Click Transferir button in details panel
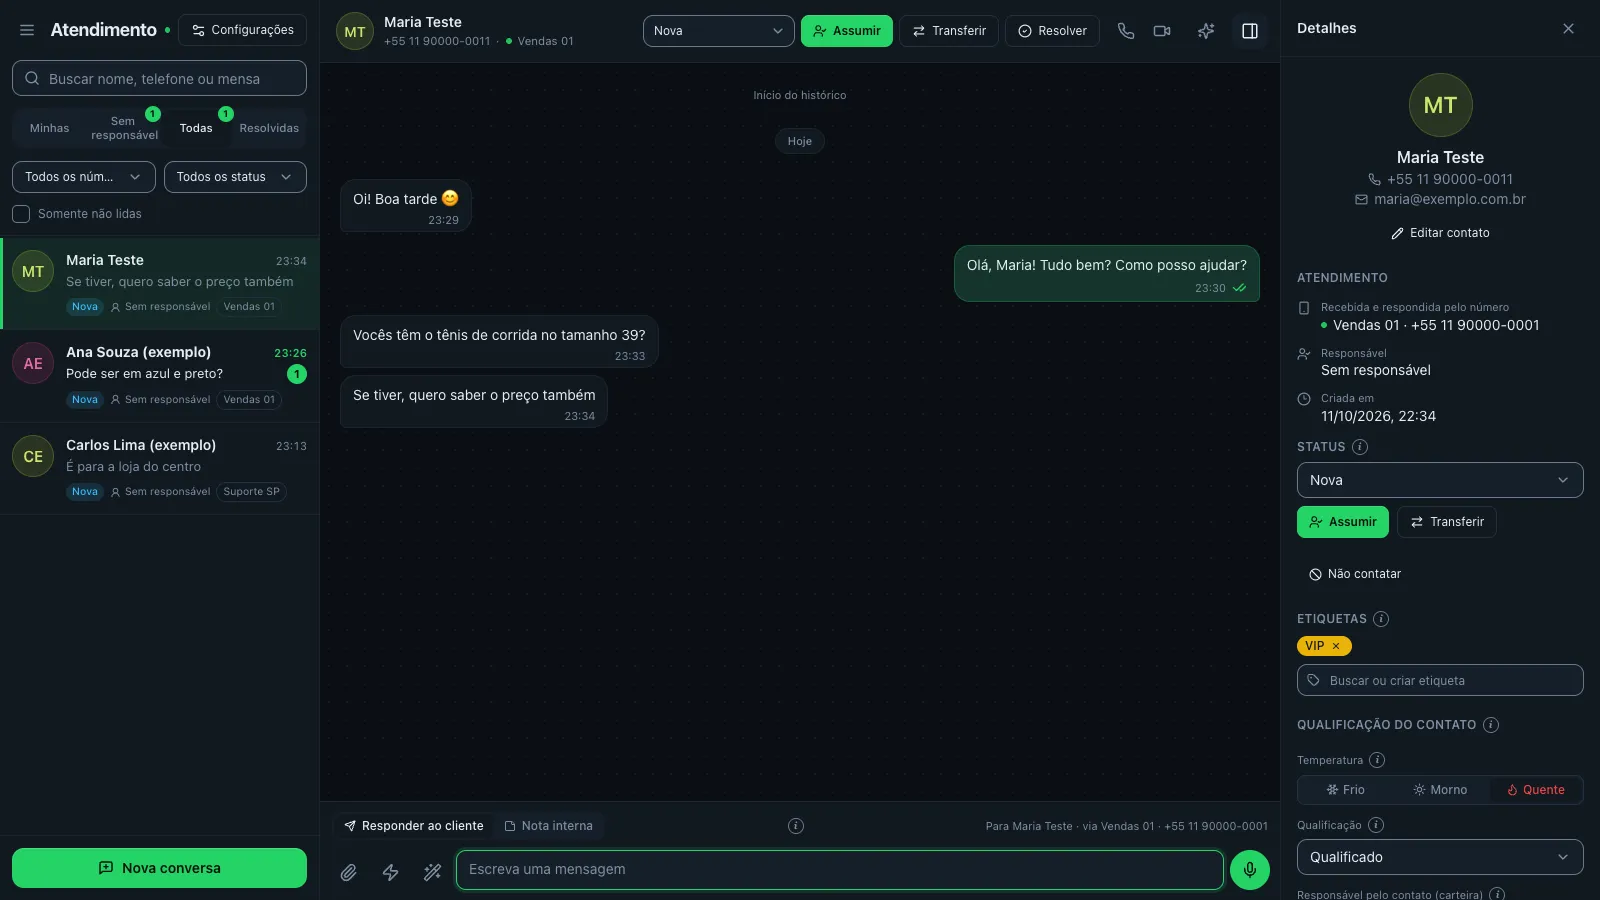1600x900 pixels. point(1447,522)
